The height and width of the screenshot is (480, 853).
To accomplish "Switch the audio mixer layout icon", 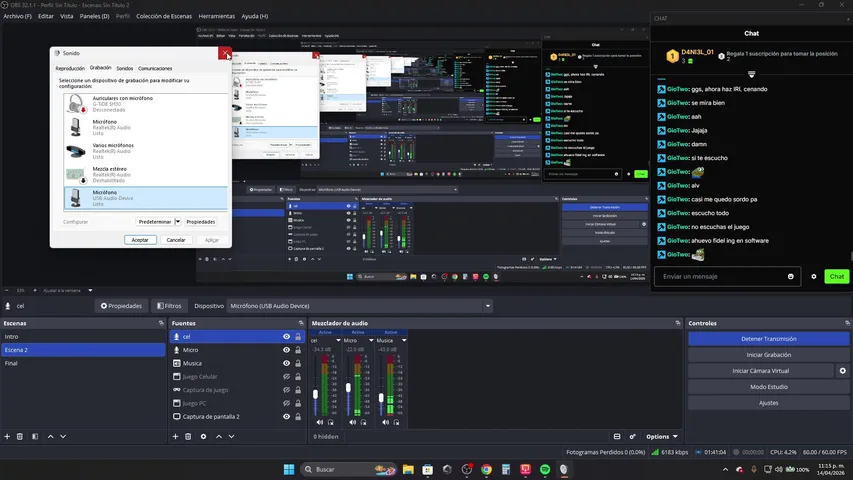I will [x=617, y=436].
